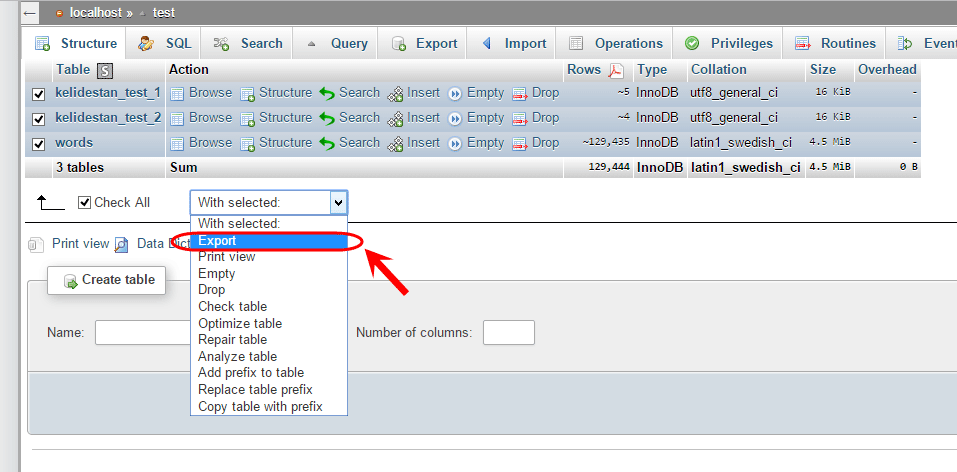The image size is (957, 472).
Task: Click the Drop icon for kelidestan_test_1
Action: 519,93
